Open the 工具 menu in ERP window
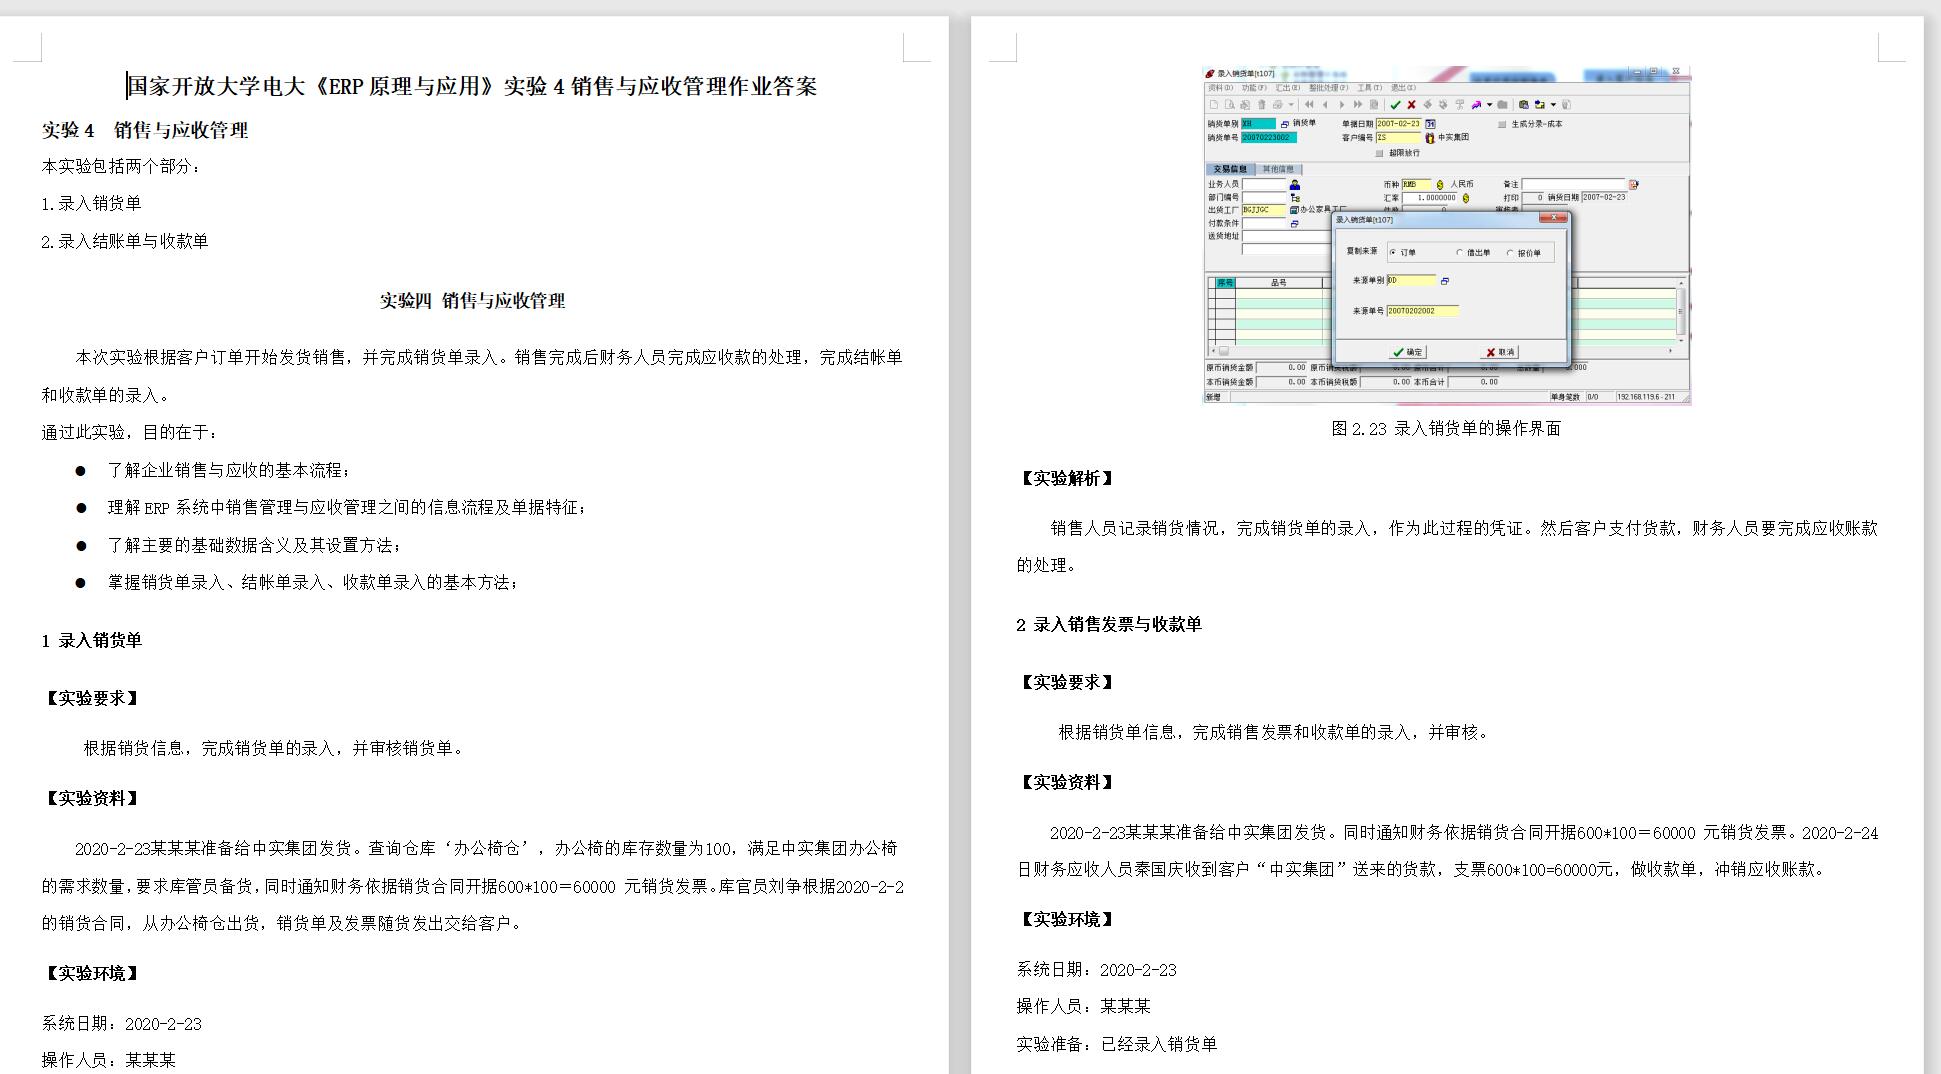Image resolution: width=1941 pixels, height=1074 pixels. click(1370, 88)
